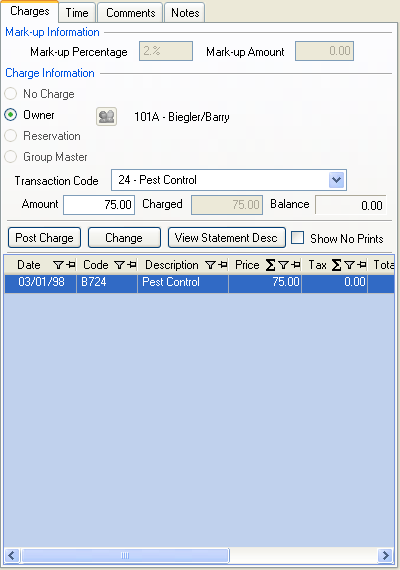Filter the Description column
This screenshot has width=400, height=570.
[x=210, y=265]
